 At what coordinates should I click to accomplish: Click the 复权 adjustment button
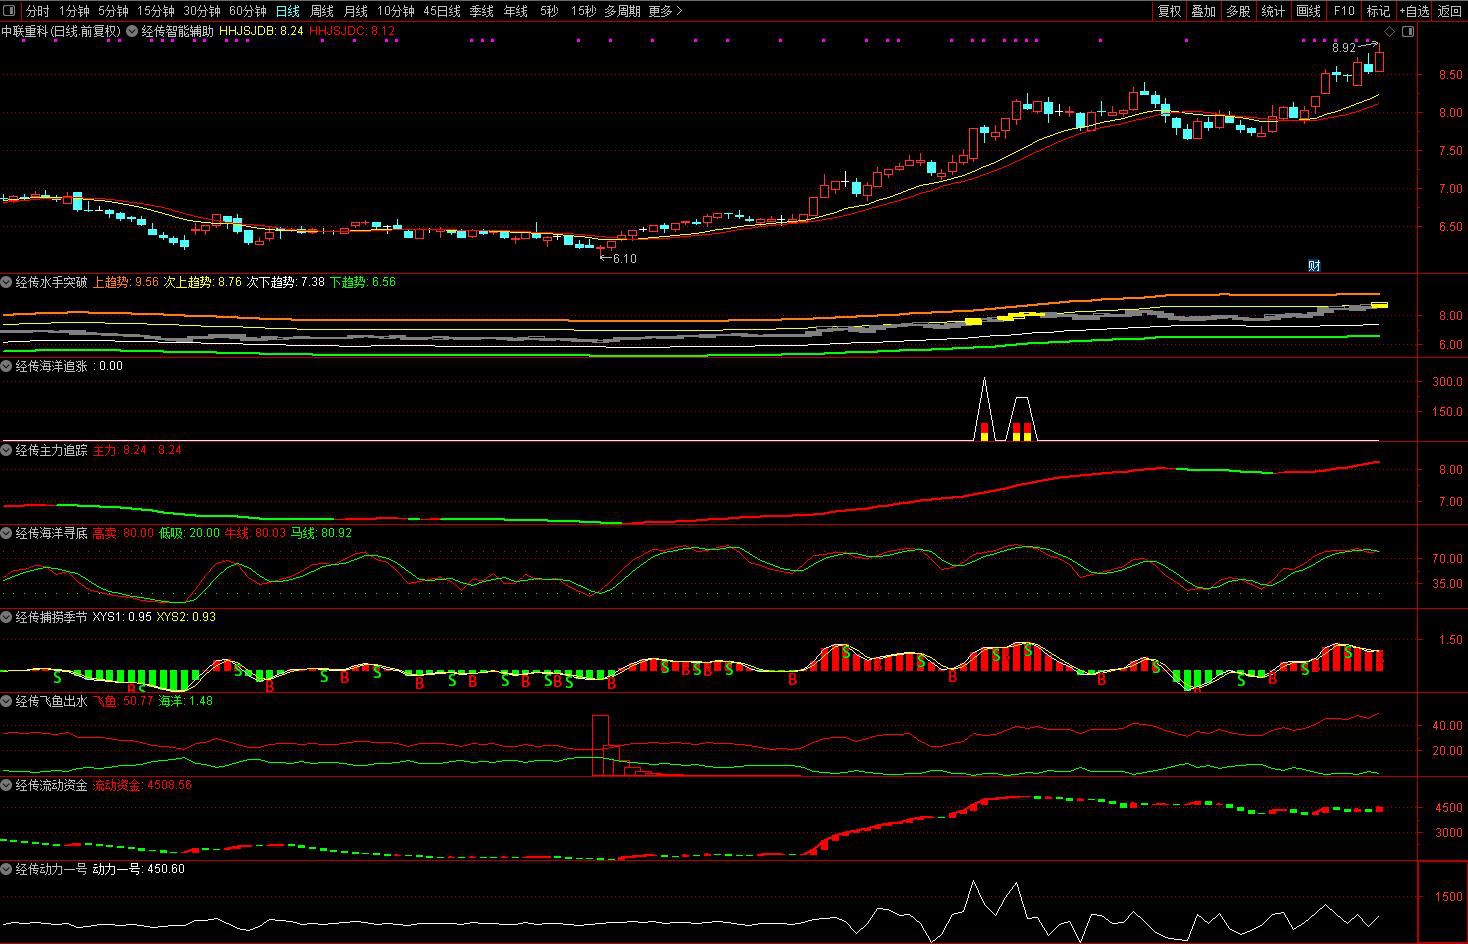point(1169,11)
